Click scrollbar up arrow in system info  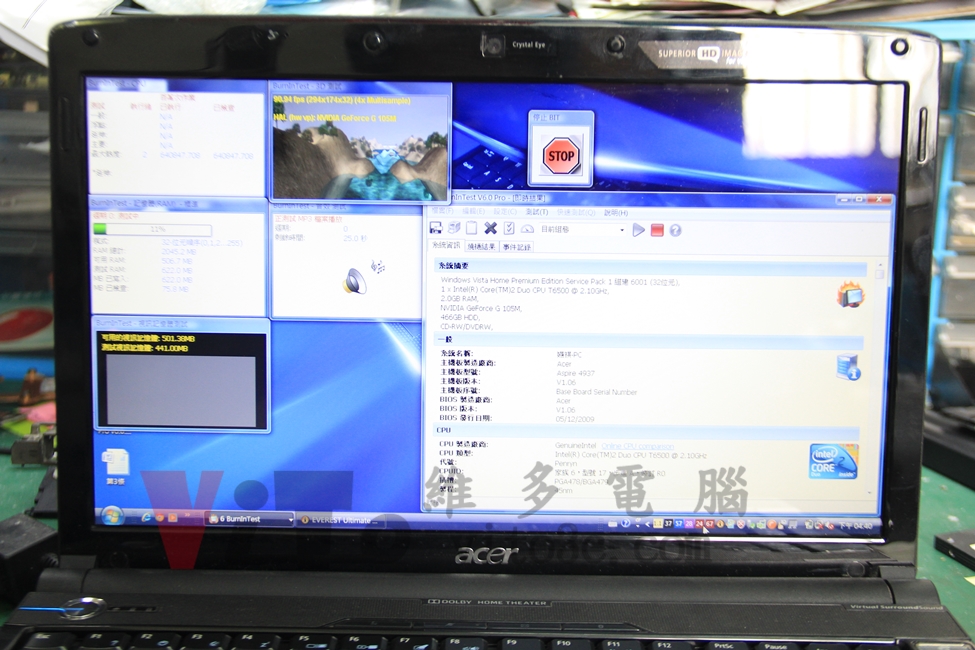coord(879,266)
